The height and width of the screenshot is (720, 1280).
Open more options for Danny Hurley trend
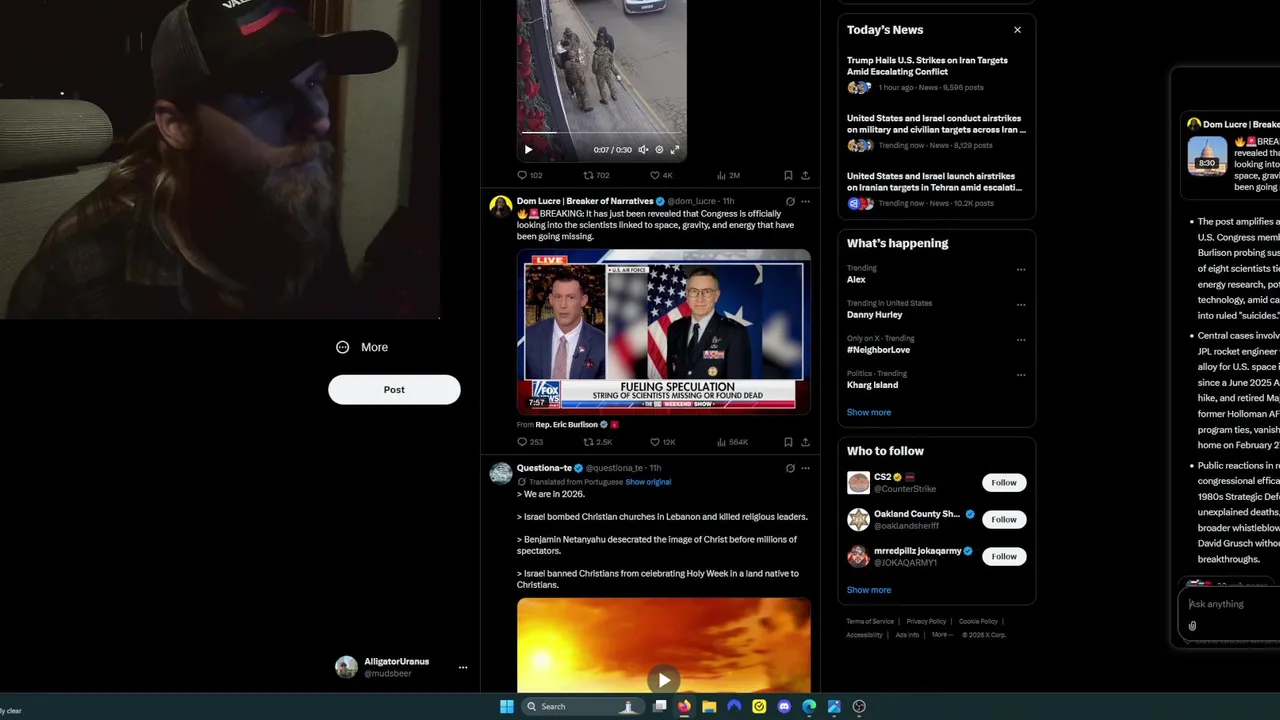pos(1021,304)
